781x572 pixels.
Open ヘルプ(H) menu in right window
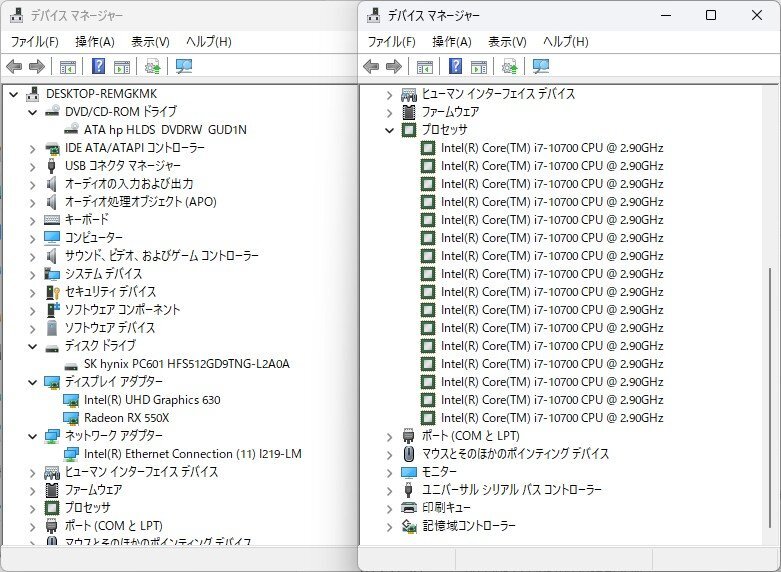[566, 42]
